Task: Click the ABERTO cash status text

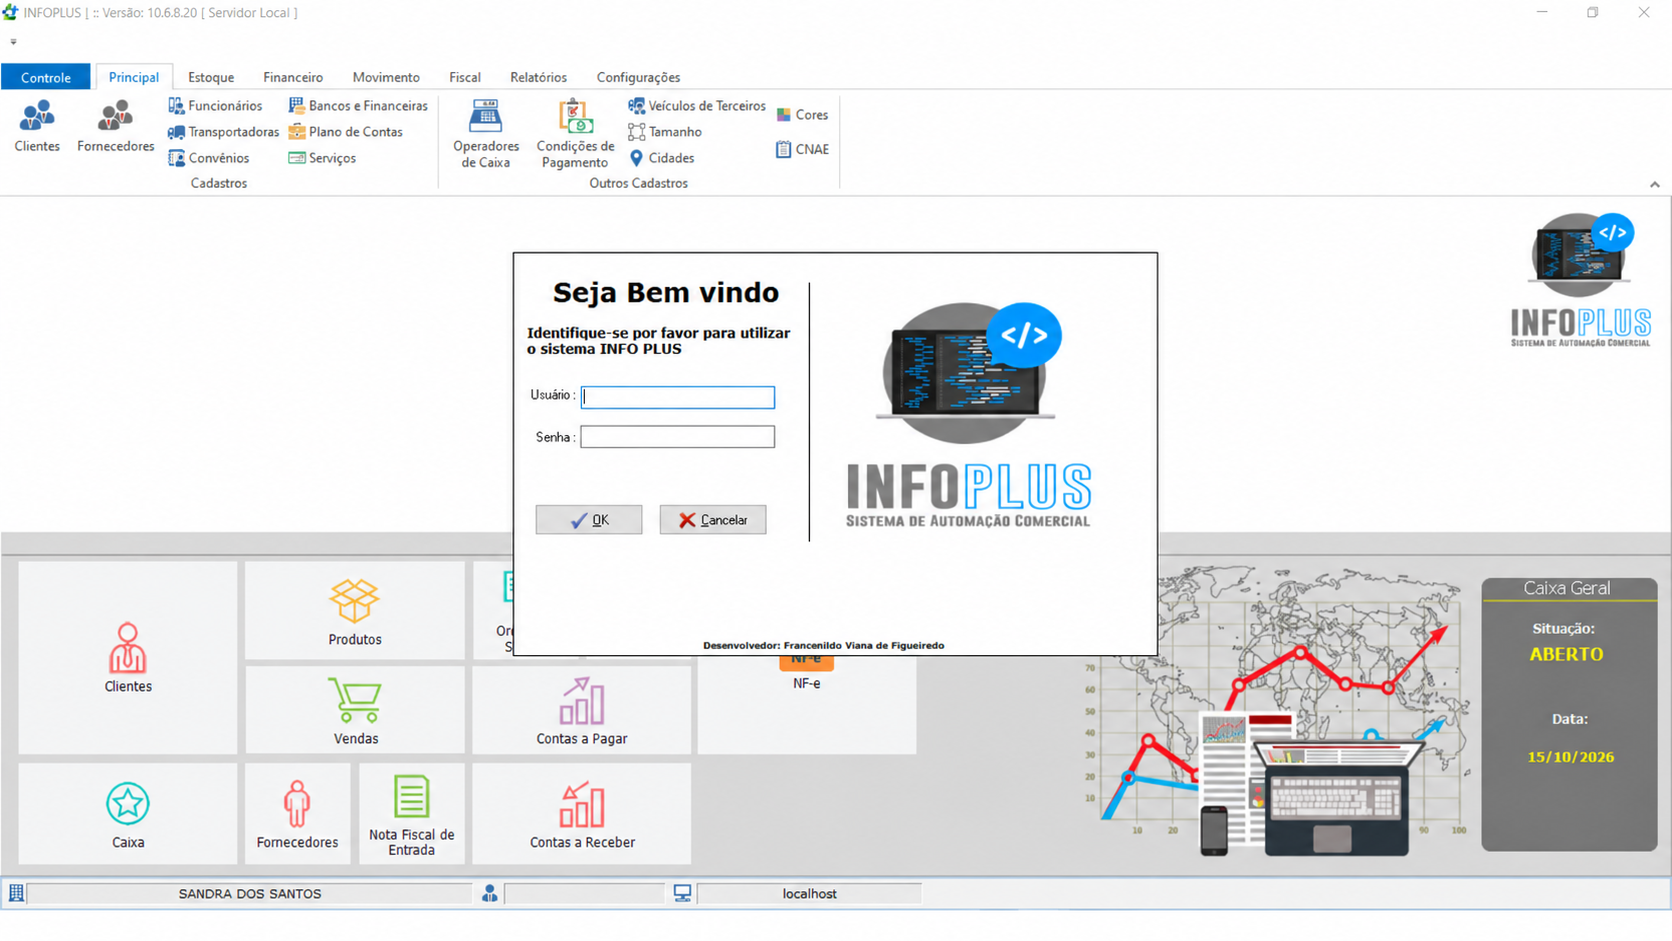Action: (x=1566, y=654)
